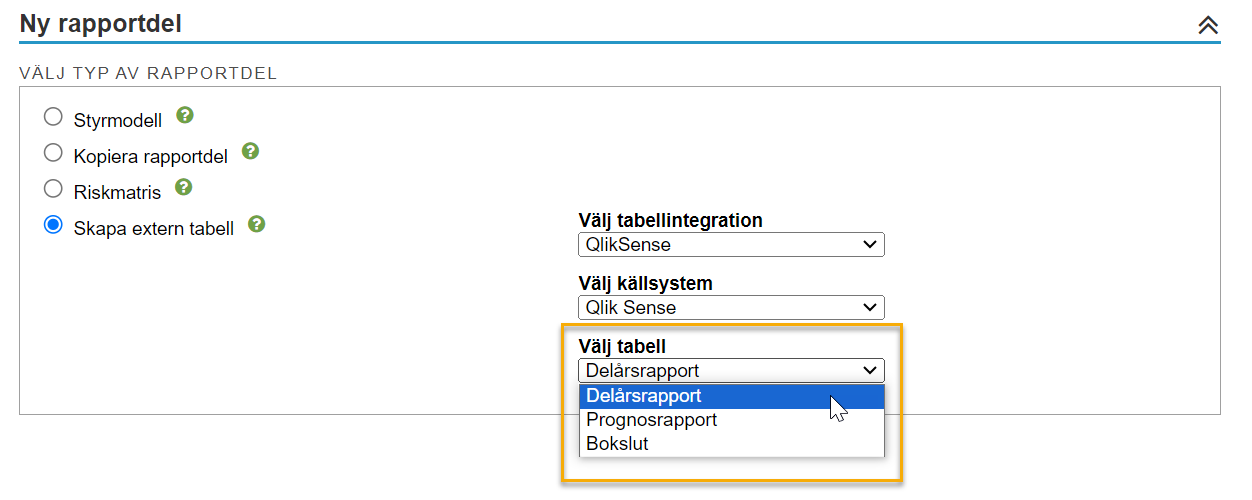Click the Välj källsystem label text
Screen dimensions: 1252x500
click(645, 284)
